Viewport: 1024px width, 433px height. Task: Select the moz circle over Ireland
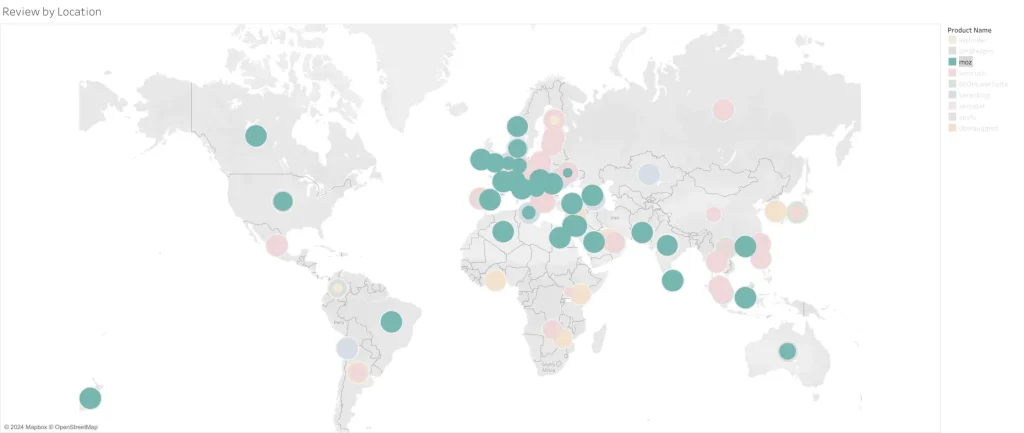(480, 159)
